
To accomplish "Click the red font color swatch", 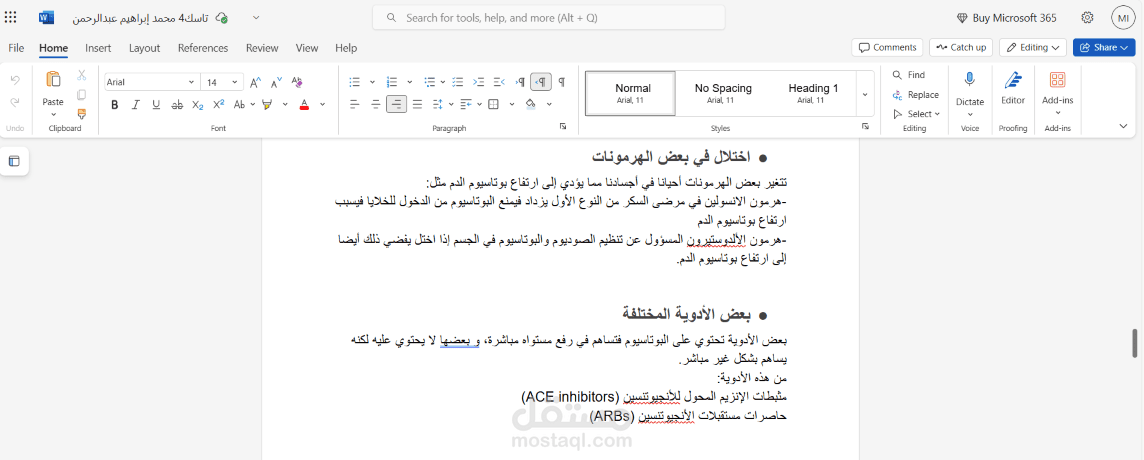I will (x=304, y=104).
